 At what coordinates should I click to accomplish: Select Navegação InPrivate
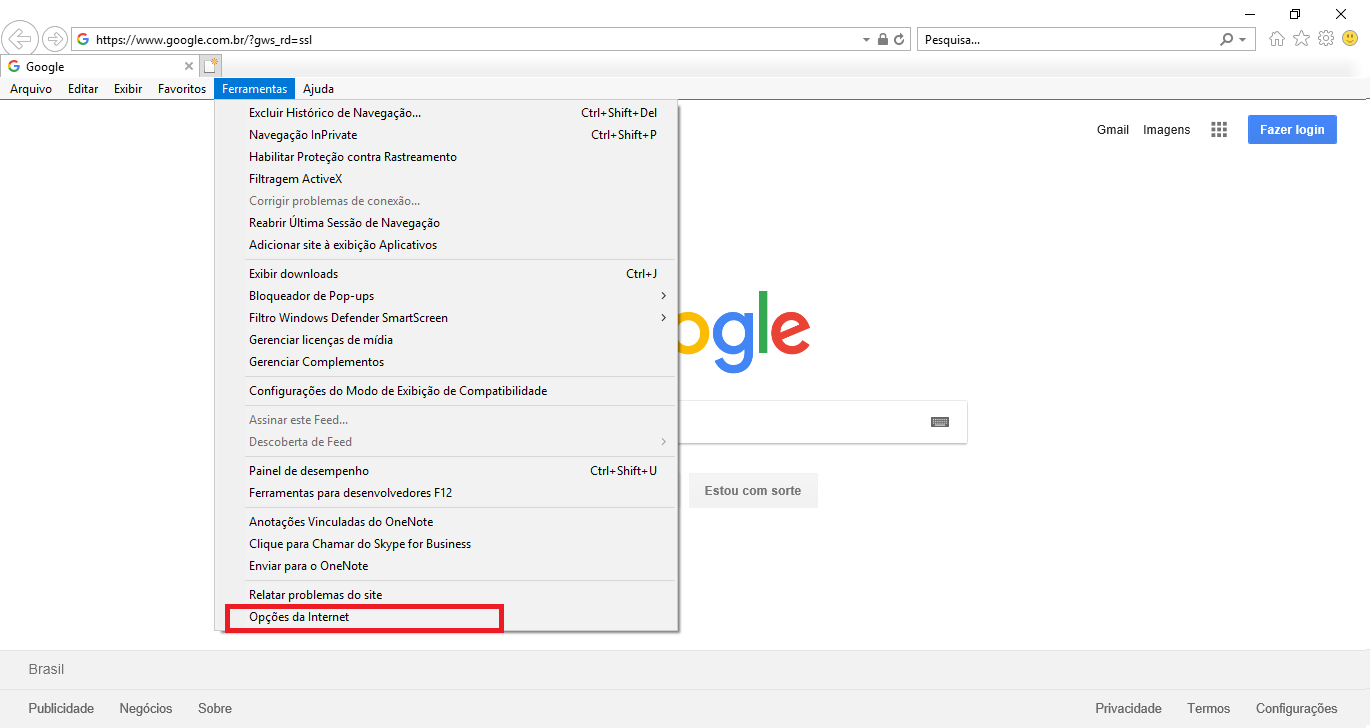coord(448,135)
